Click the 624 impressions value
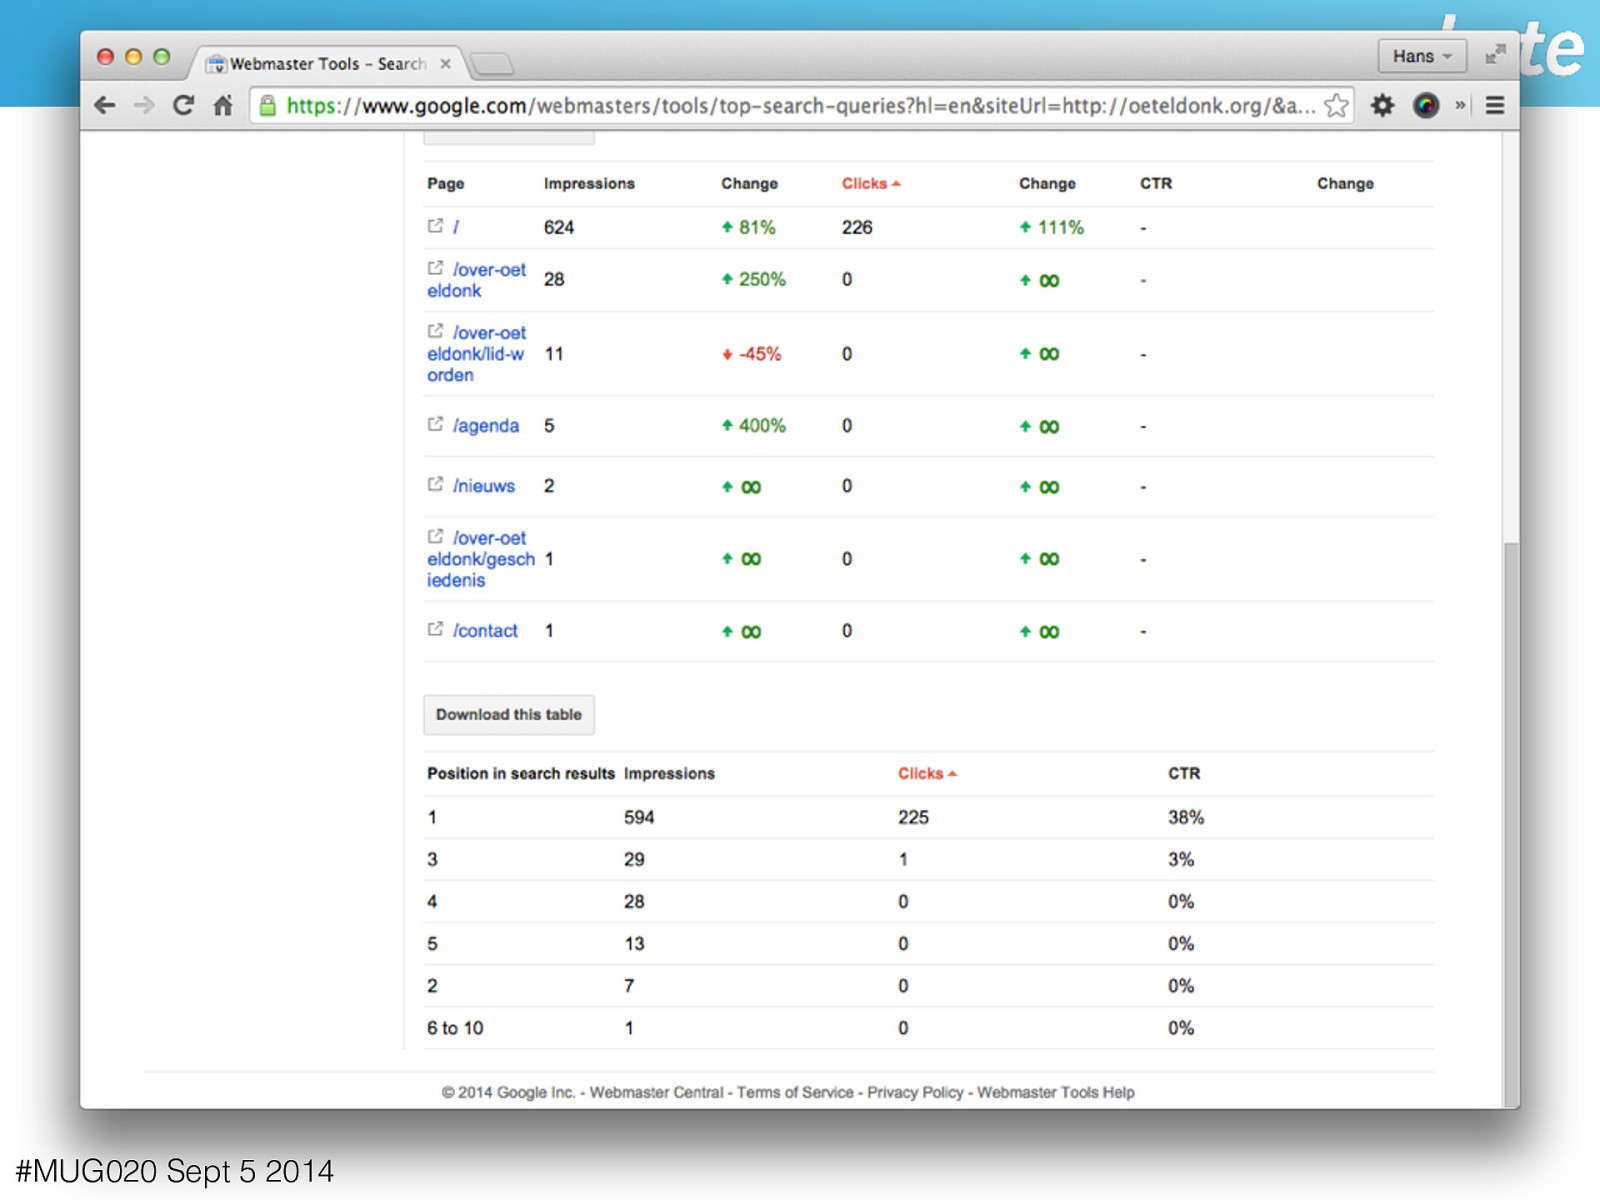1600x1200 pixels. coord(559,227)
